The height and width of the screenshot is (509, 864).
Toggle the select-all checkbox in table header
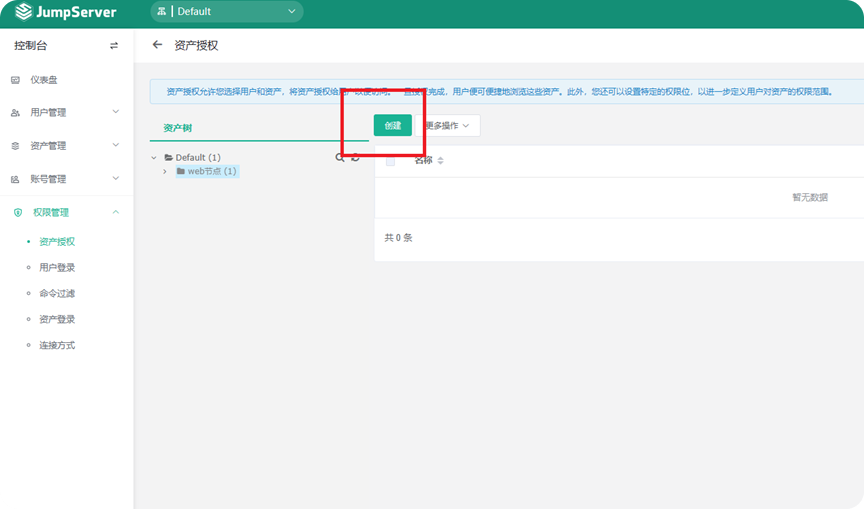pos(390,161)
